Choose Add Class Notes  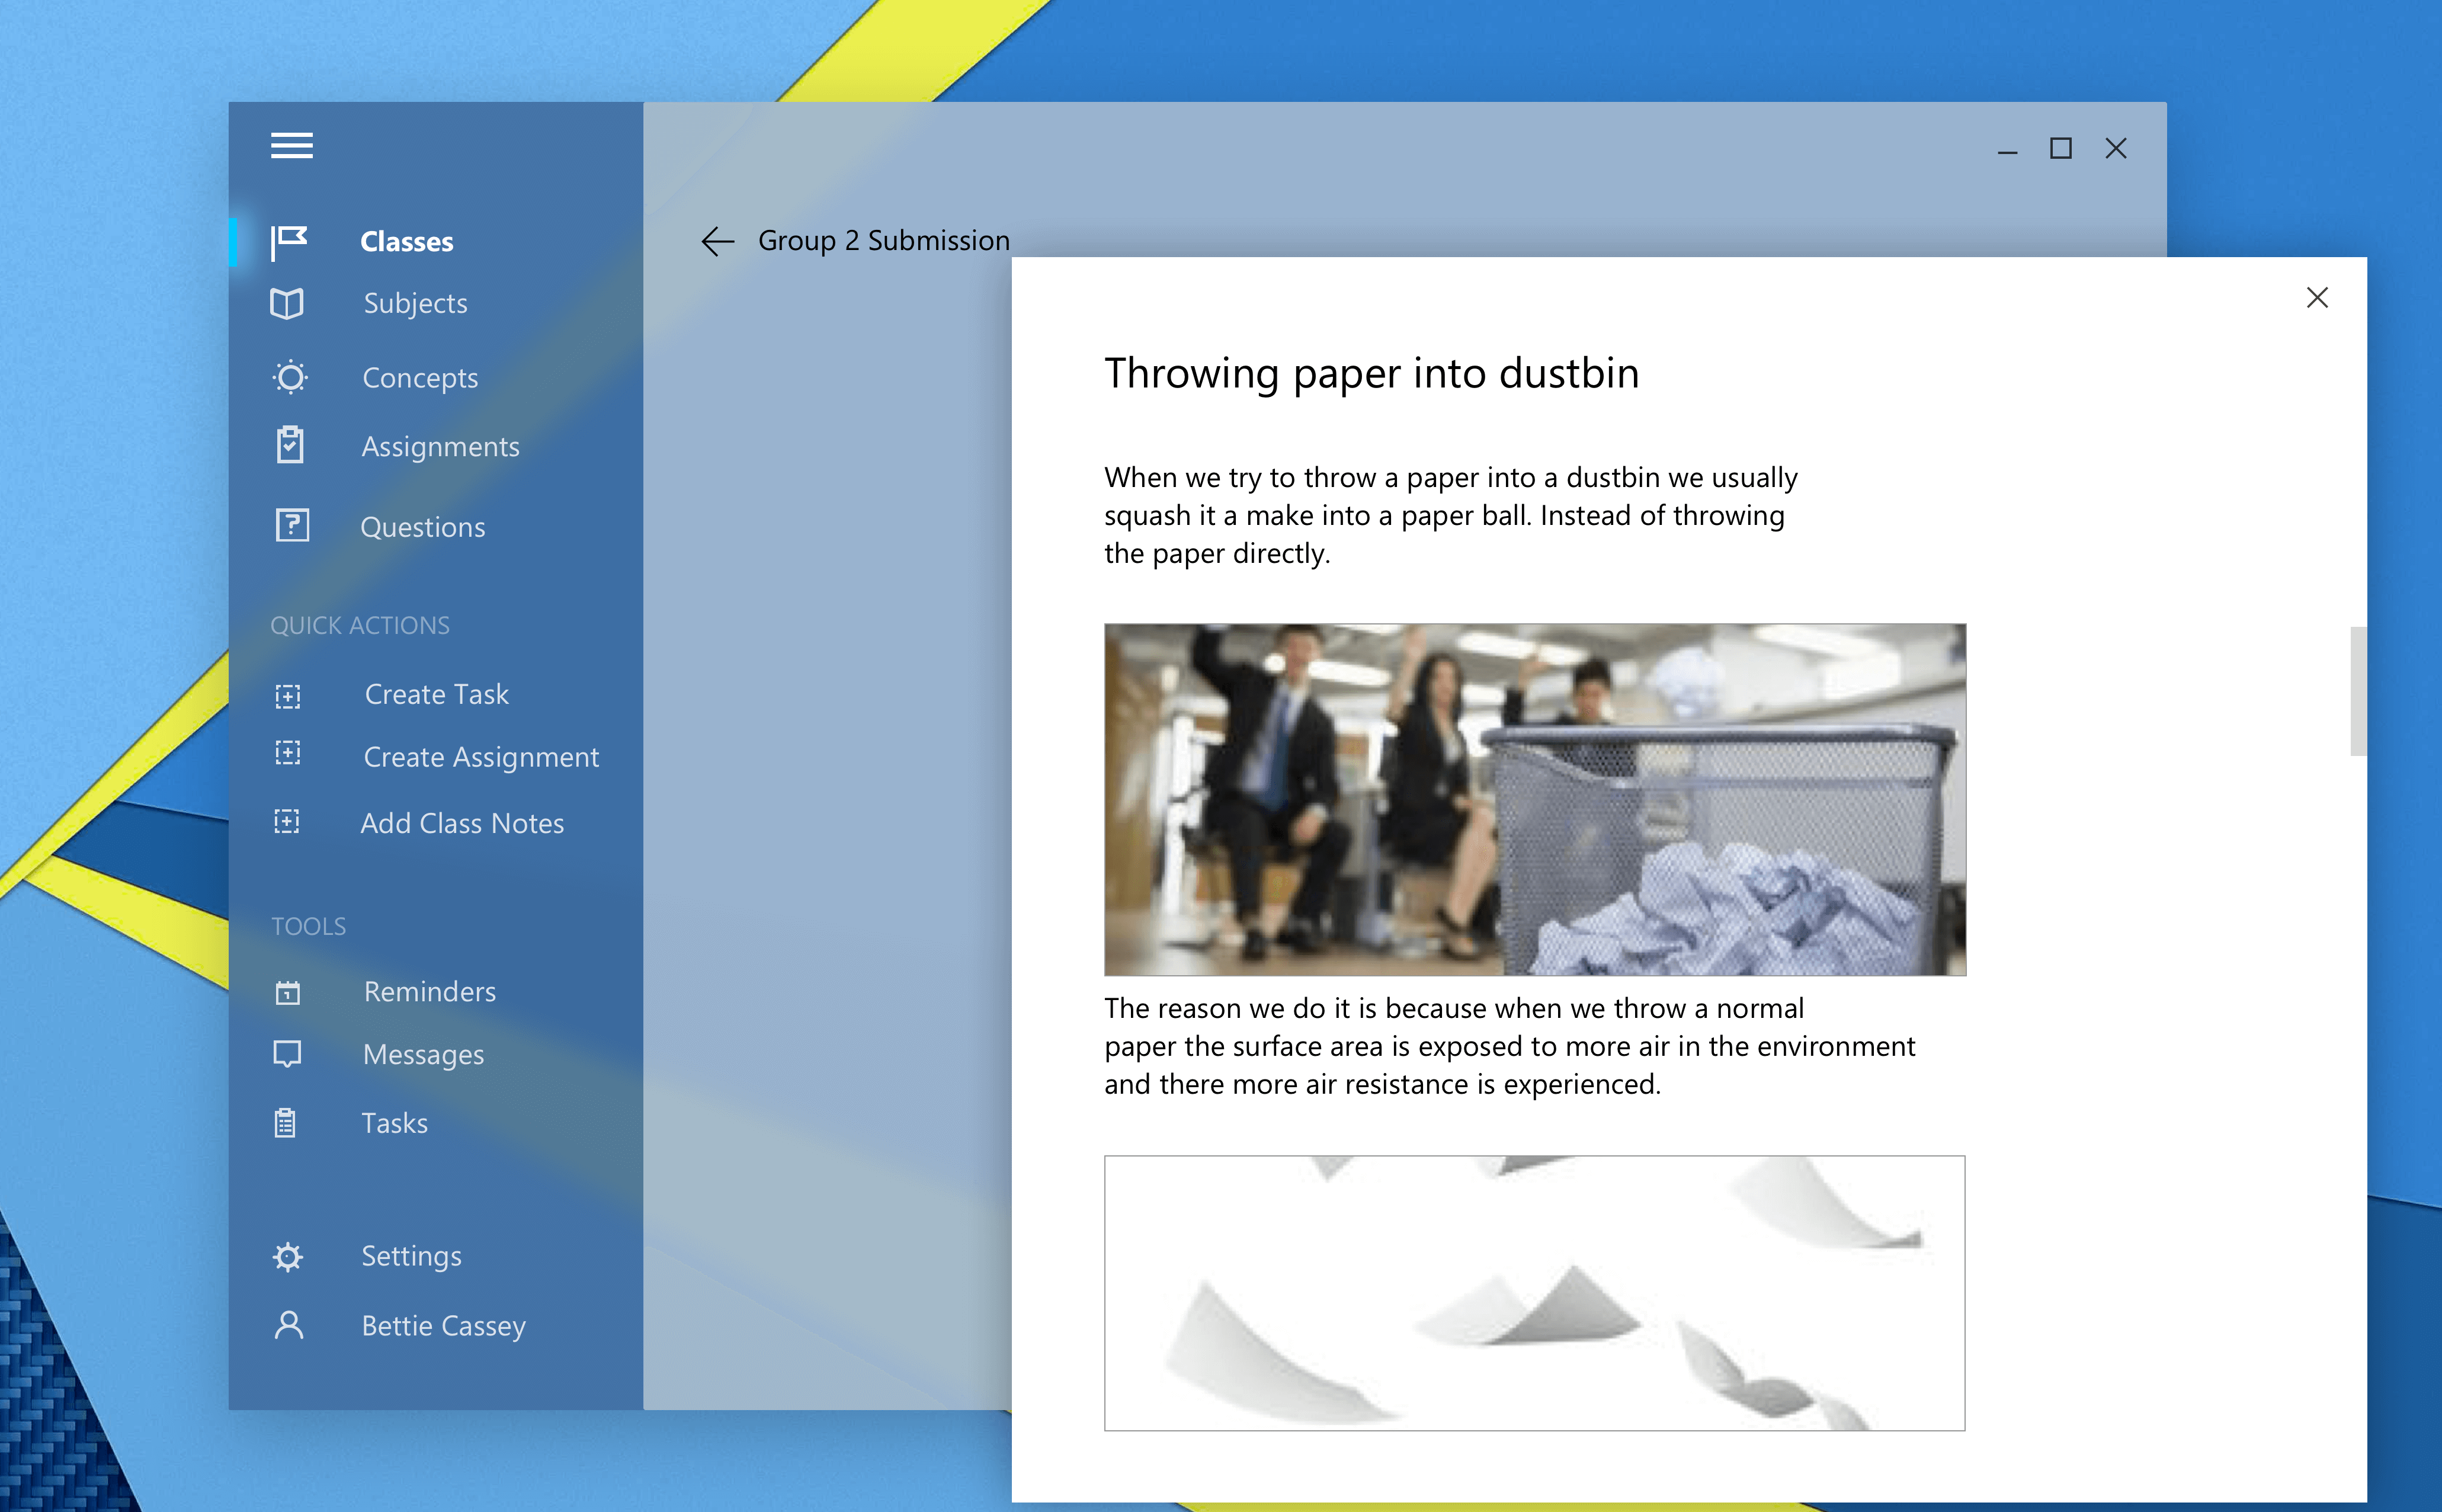pos(462,823)
